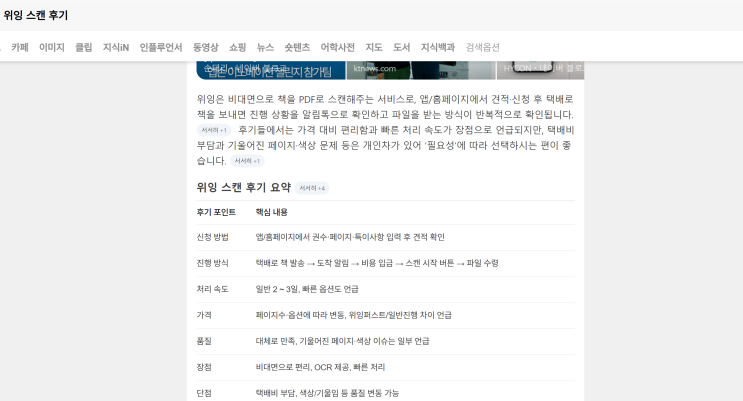Open the HYCON blog thumbnail

pyautogui.click(x=541, y=70)
